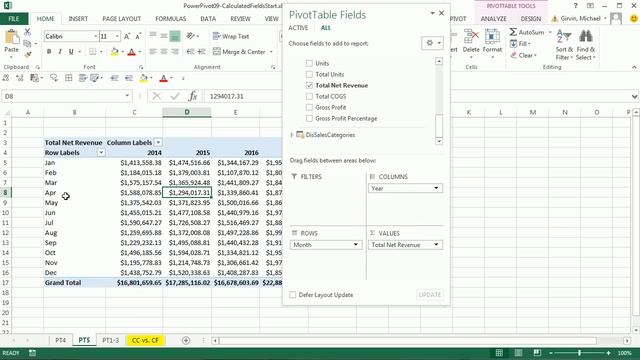
Task: Click the Wrap Text button
Action: (231, 36)
